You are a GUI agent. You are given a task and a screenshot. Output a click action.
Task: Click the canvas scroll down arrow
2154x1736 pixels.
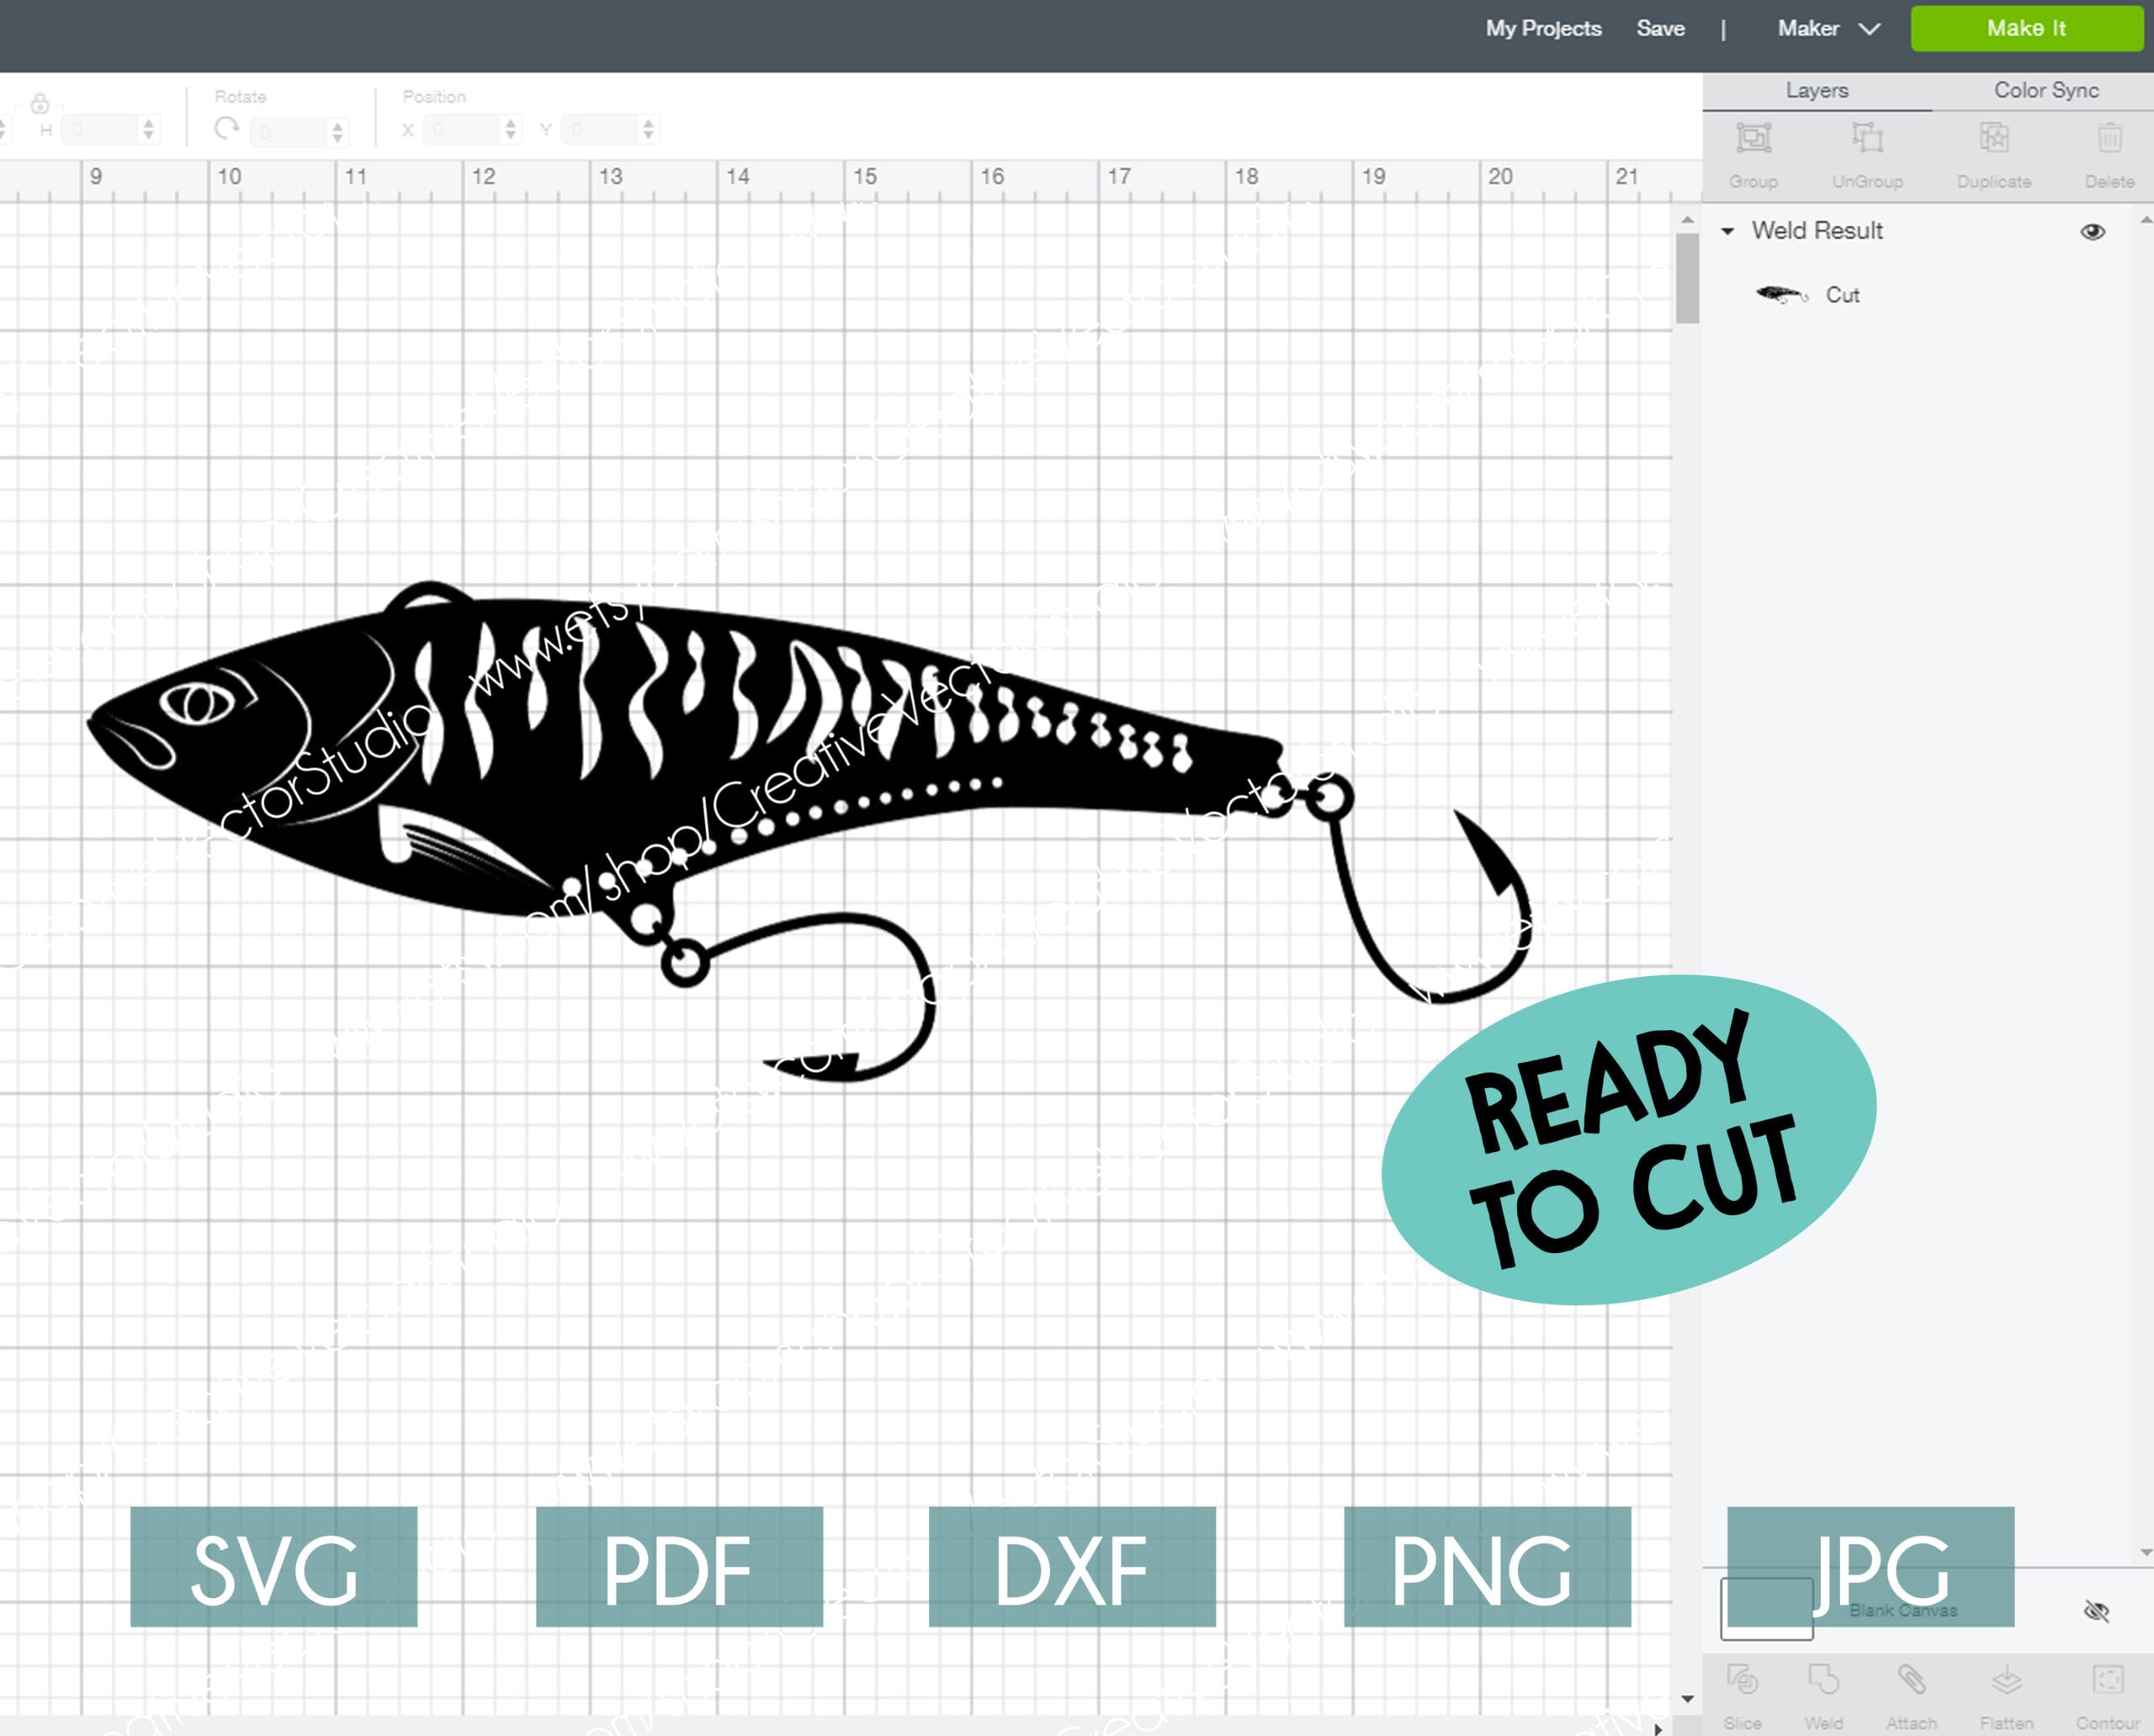pos(1687,1699)
